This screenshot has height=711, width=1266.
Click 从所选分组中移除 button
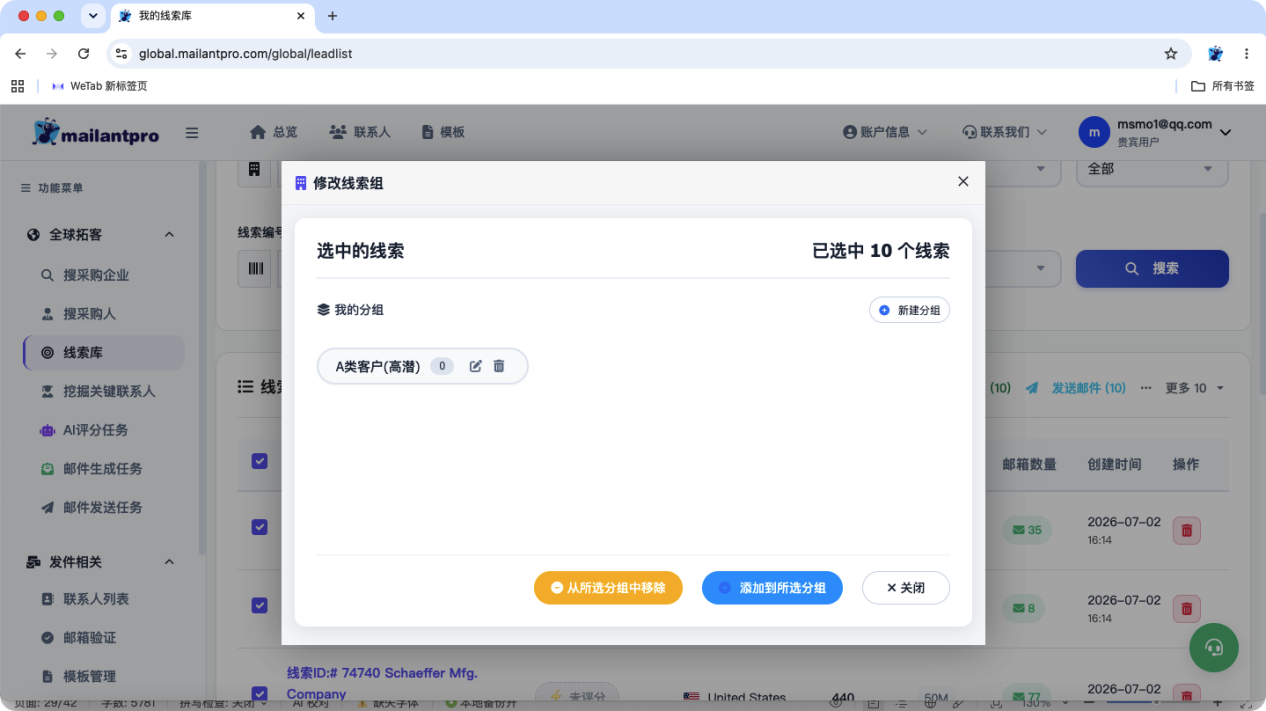click(x=608, y=588)
